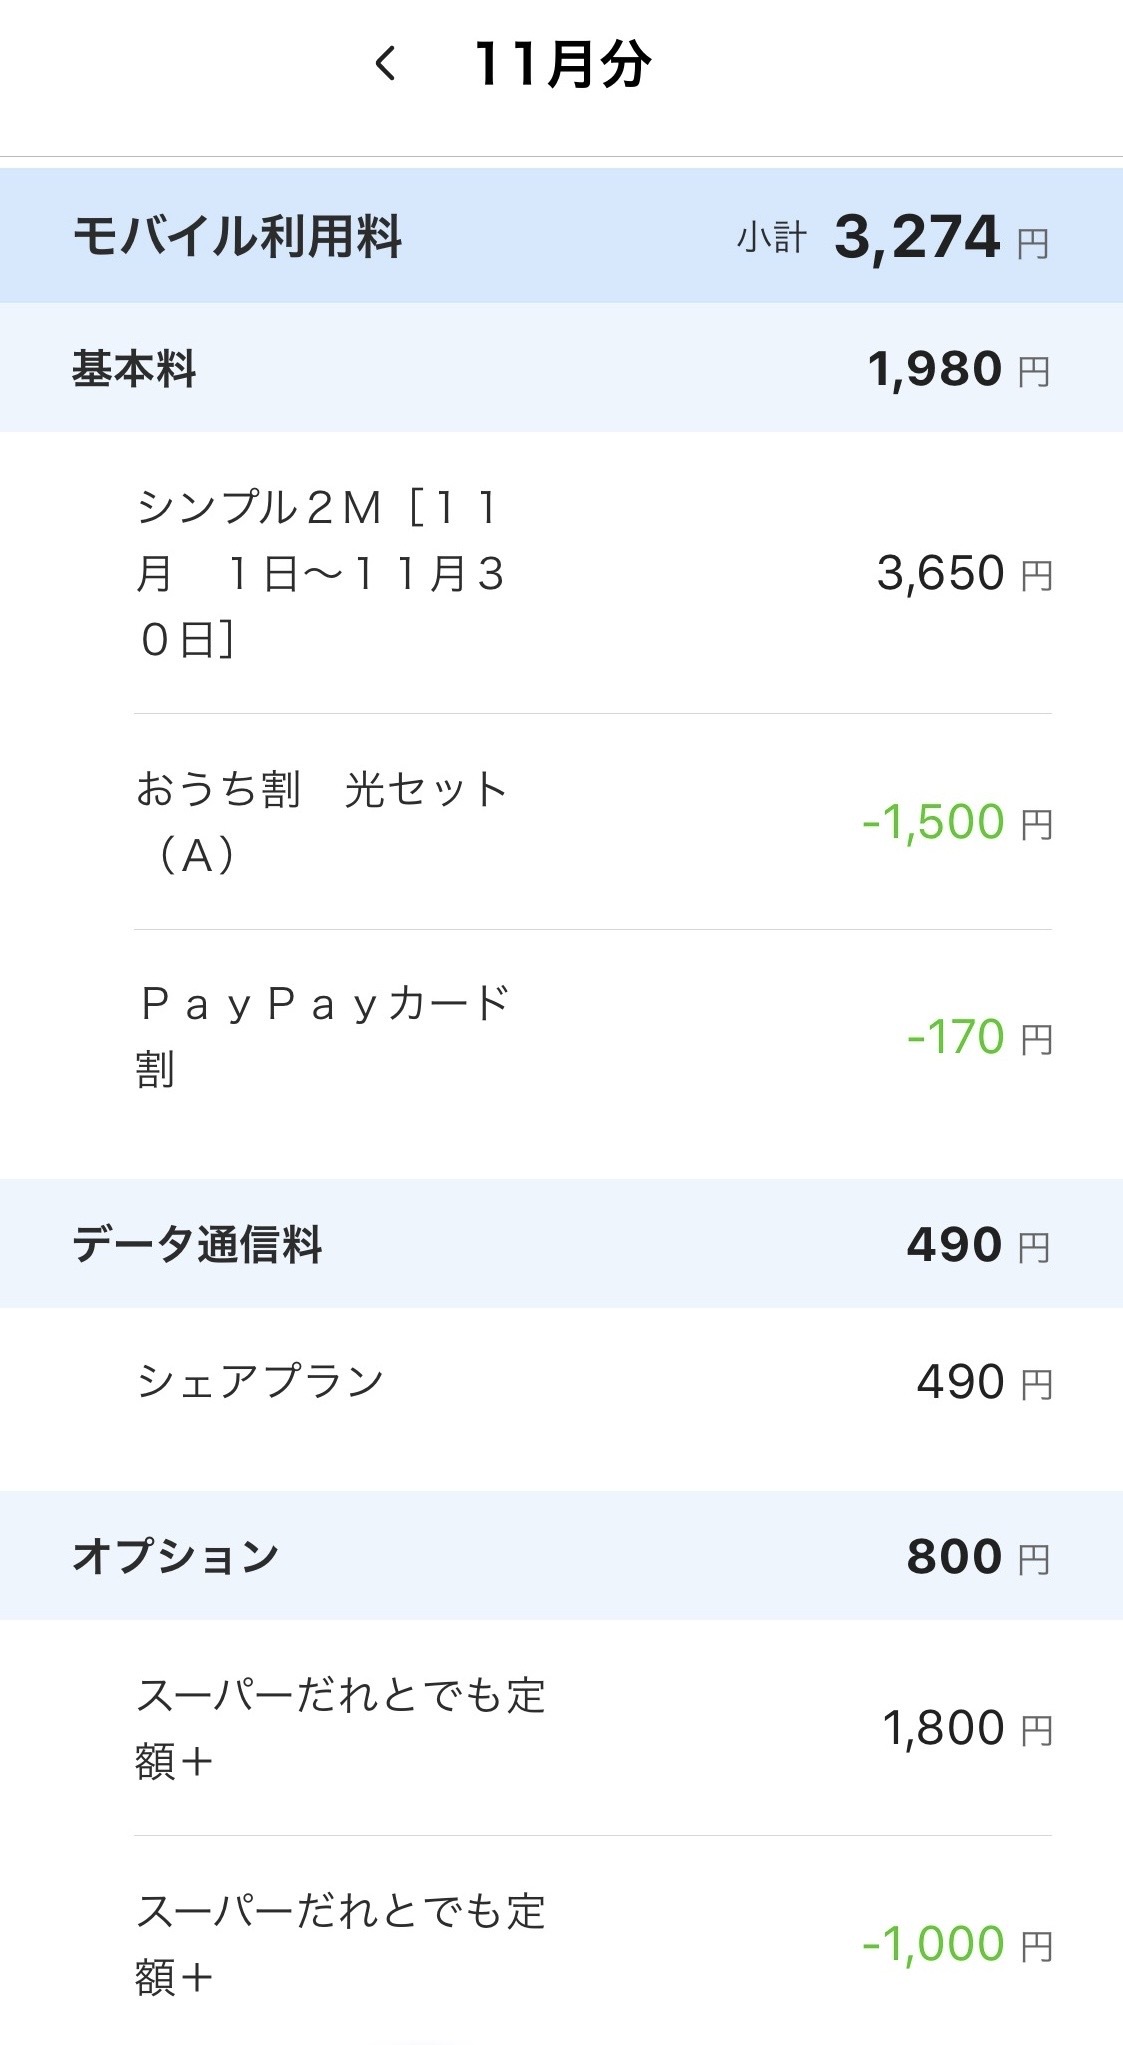Tap the -1,000 円 option discount

[x=956, y=1944]
